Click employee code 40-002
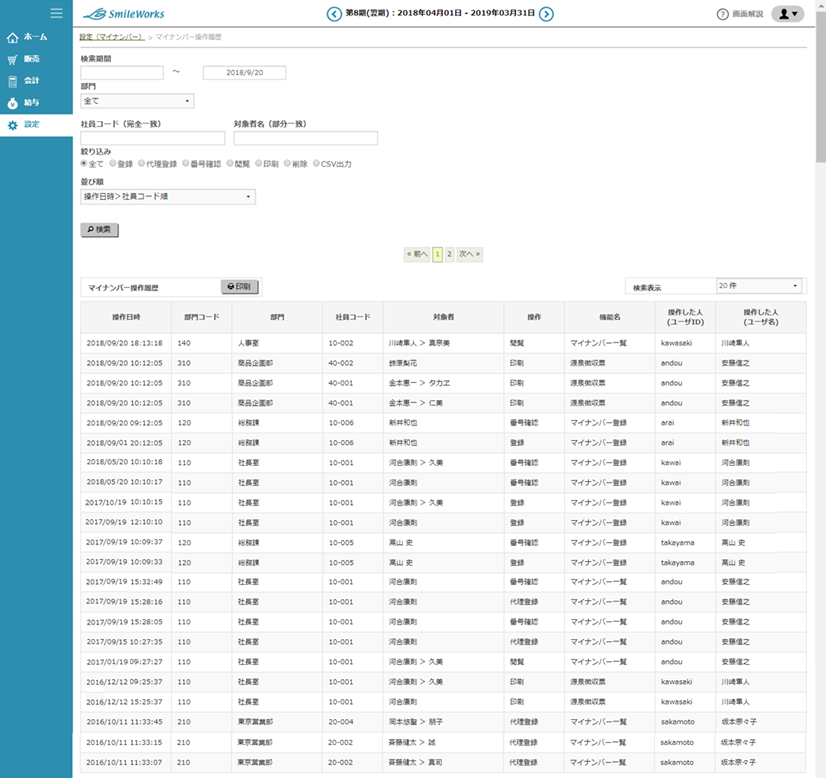 point(341,363)
